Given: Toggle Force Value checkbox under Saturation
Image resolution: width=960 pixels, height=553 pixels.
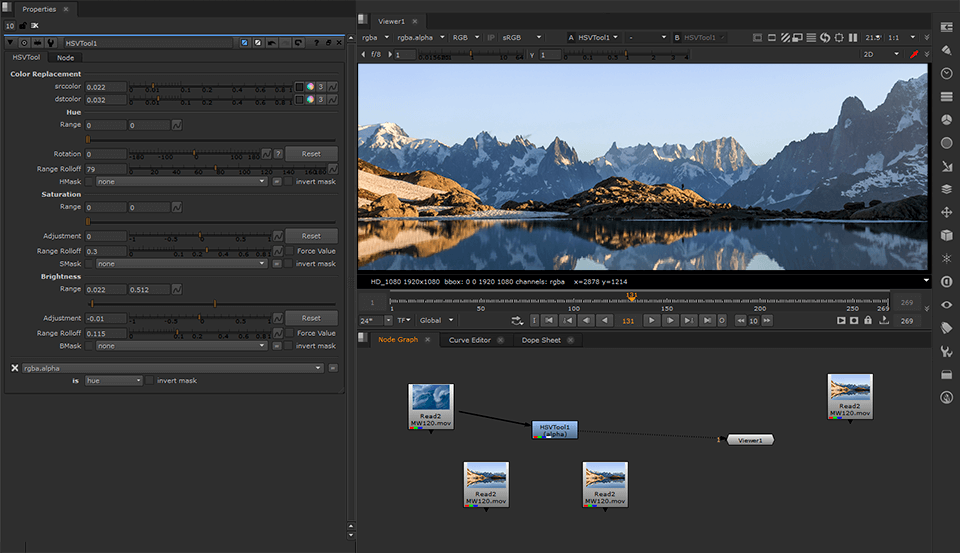Looking at the screenshot, I should (290, 251).
